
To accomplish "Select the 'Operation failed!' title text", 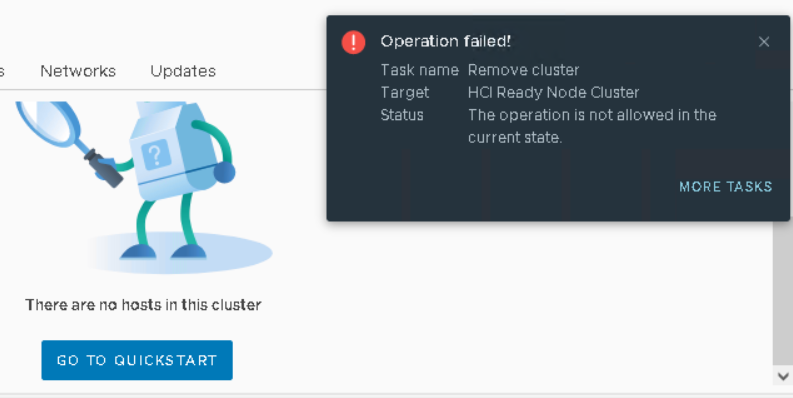I will tap(446, 41).
